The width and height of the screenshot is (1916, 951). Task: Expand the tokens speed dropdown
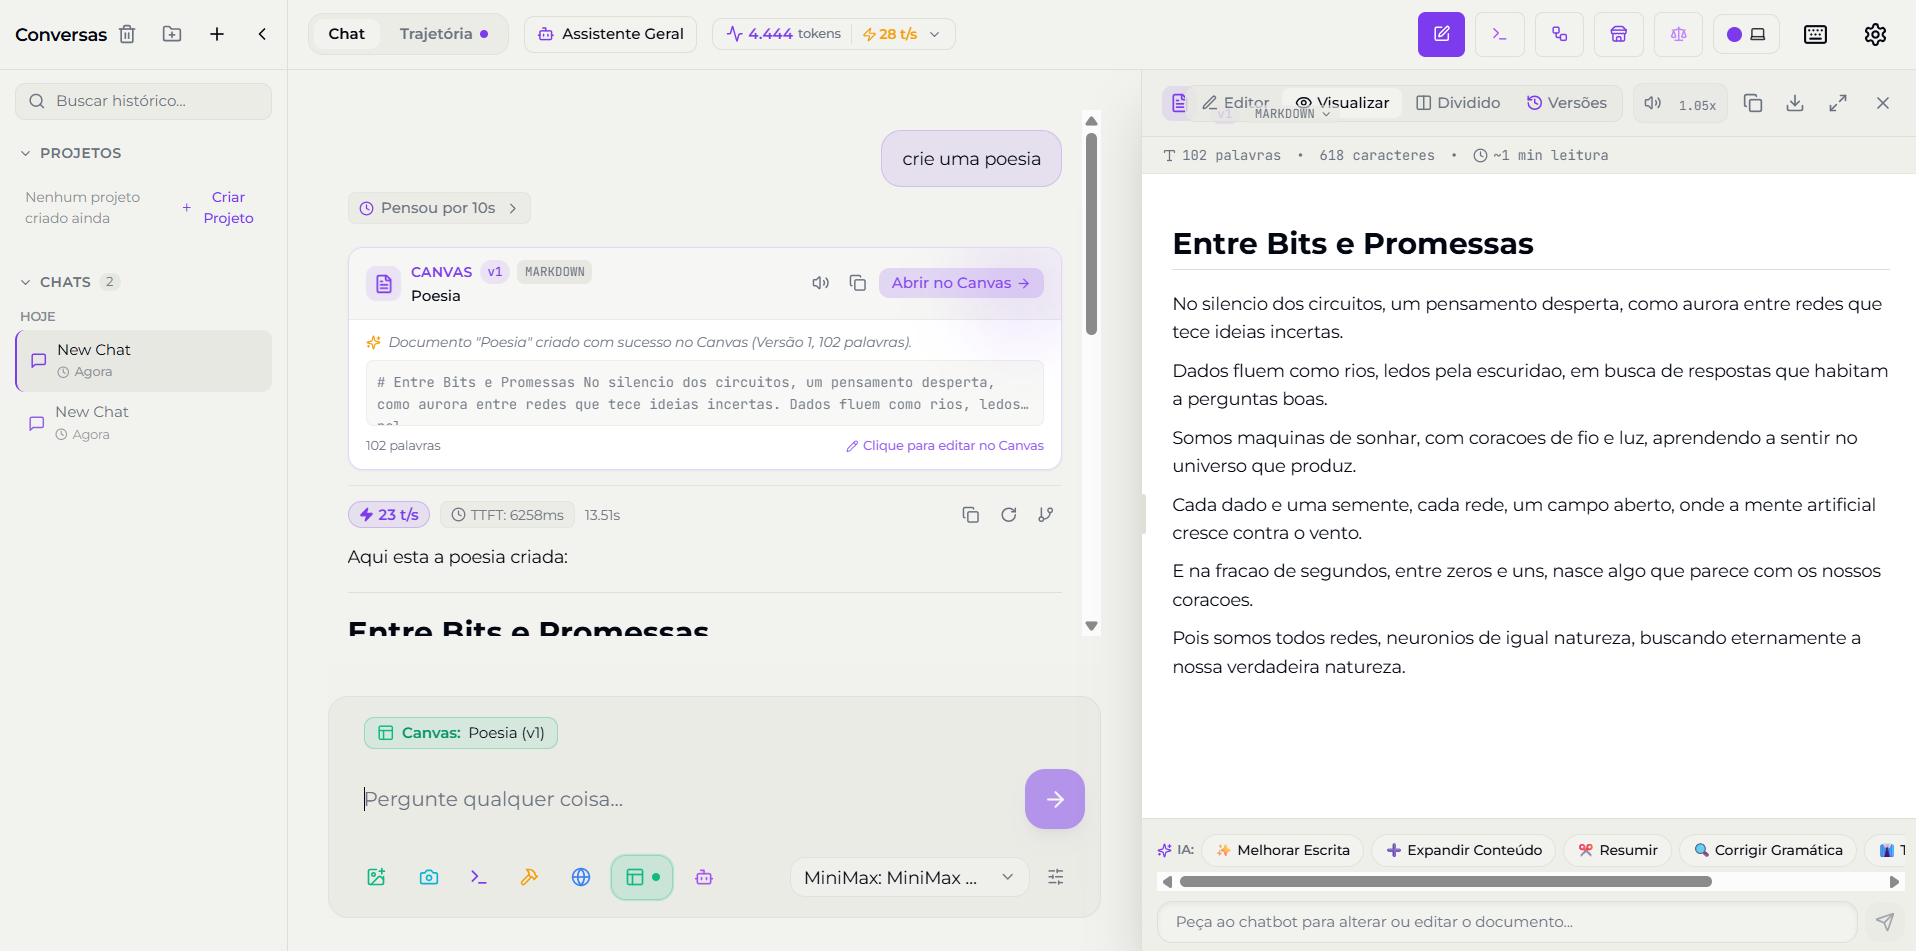point(934,34)
